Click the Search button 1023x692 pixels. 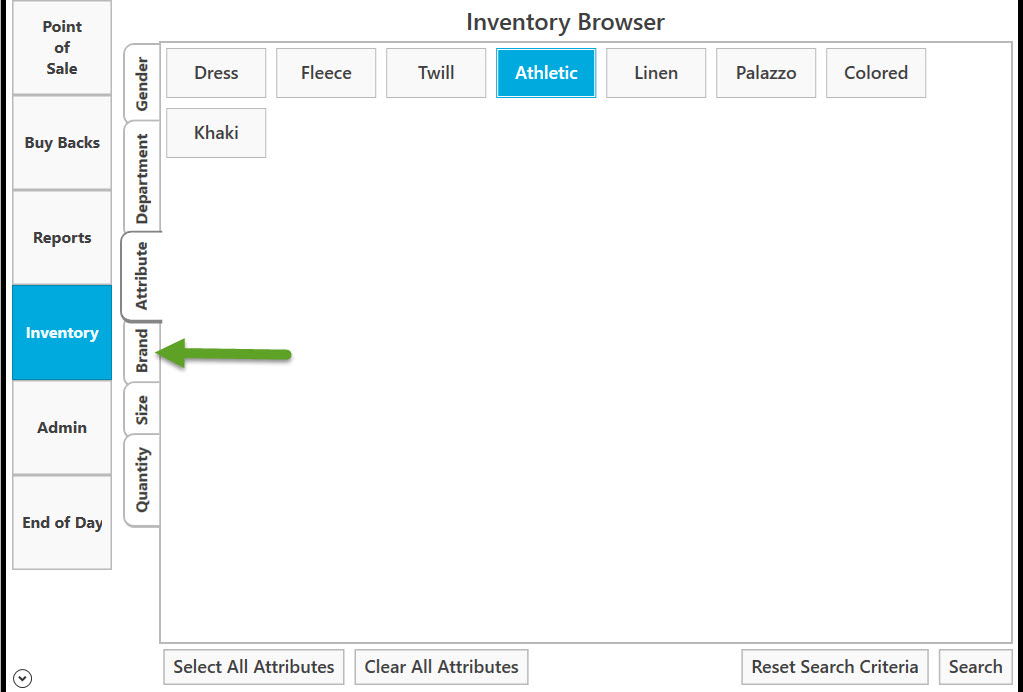[x=975, y=667]
